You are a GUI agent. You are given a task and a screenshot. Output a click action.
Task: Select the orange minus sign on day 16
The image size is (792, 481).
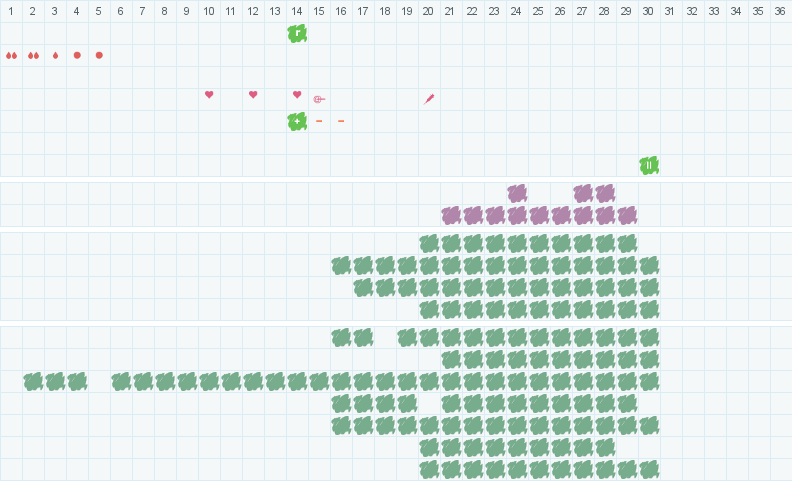pyautogui.click(x=341, y=121)
